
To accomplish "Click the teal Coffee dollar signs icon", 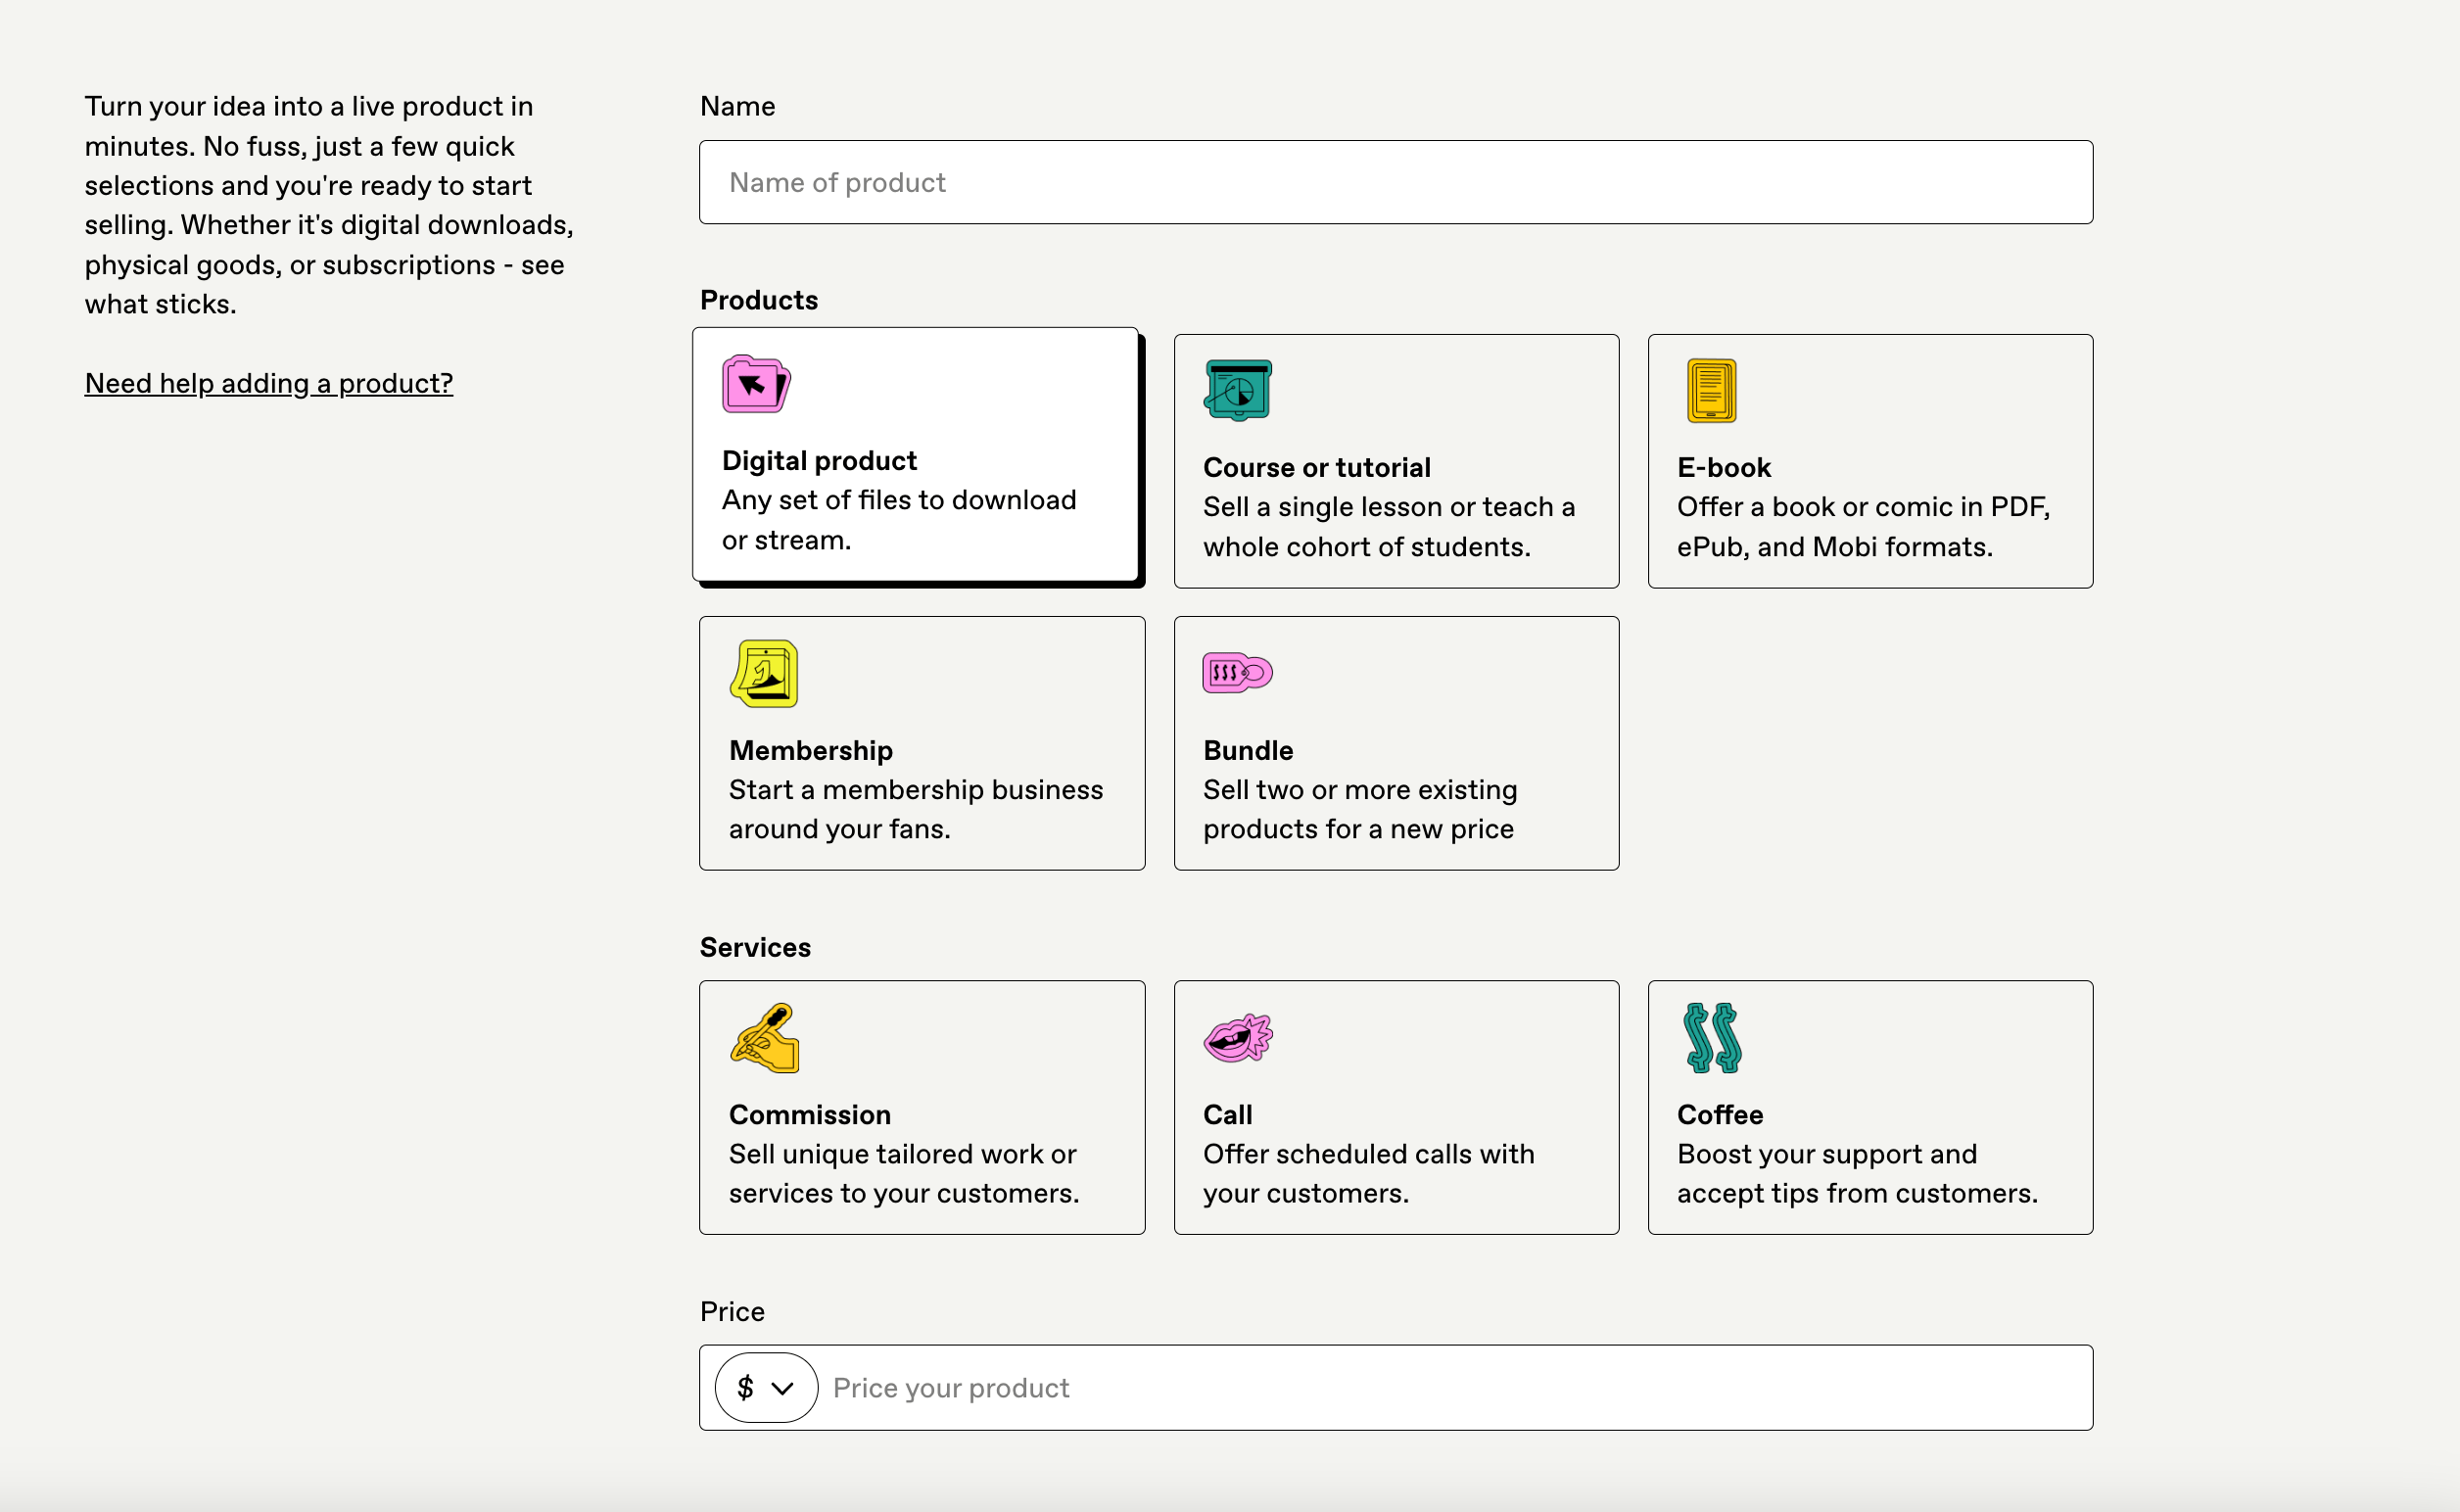I will click(x=1712, y=1038).
